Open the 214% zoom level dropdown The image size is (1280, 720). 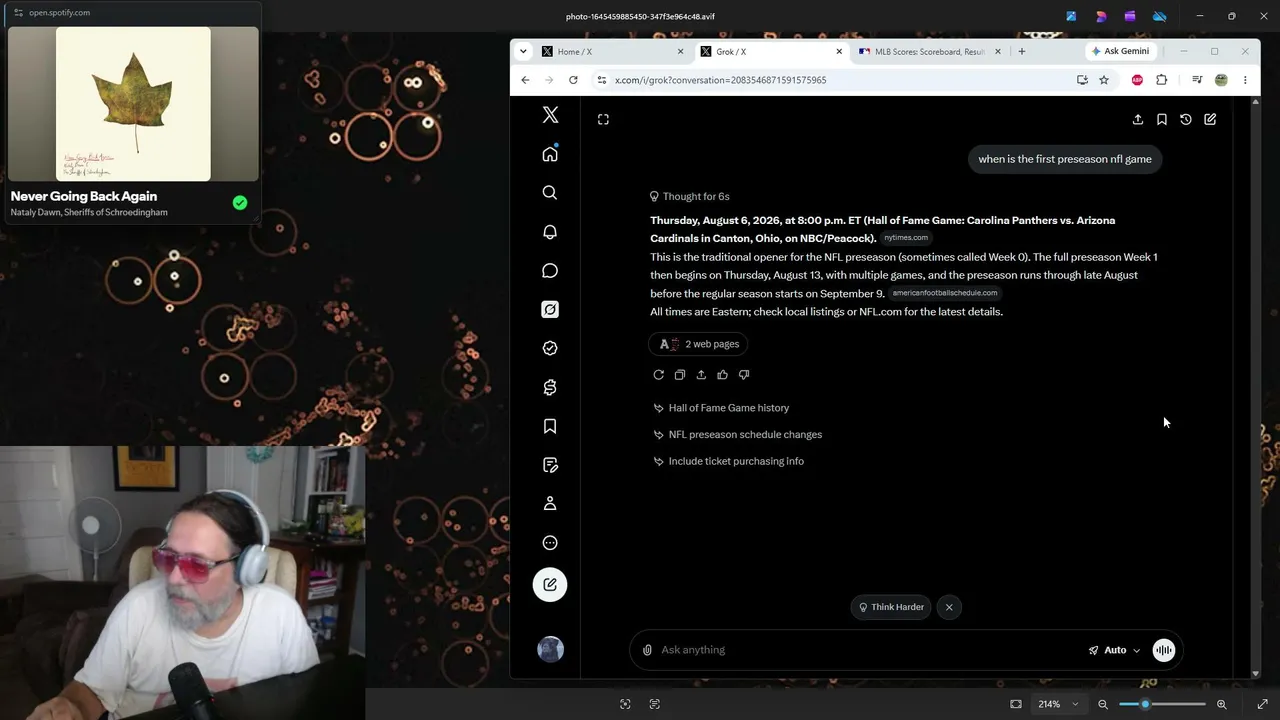click(1058, 704)
